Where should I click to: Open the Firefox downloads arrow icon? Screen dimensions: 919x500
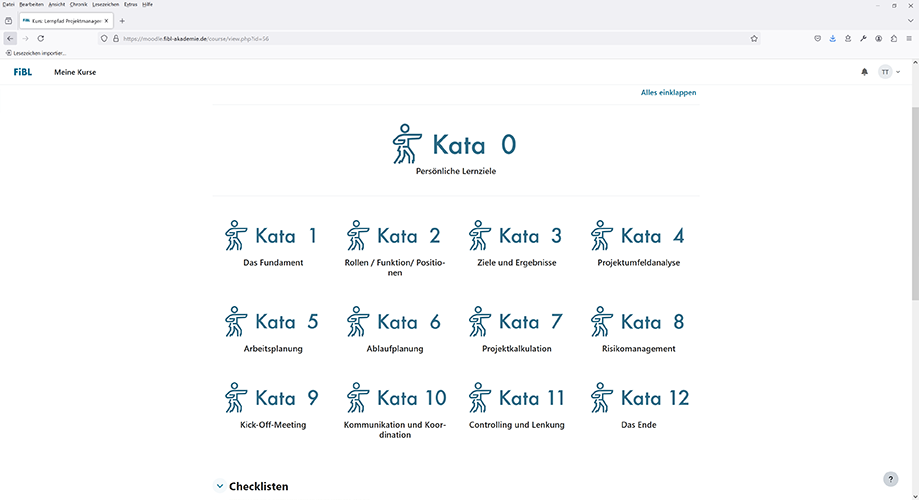[x=832, y=39]
